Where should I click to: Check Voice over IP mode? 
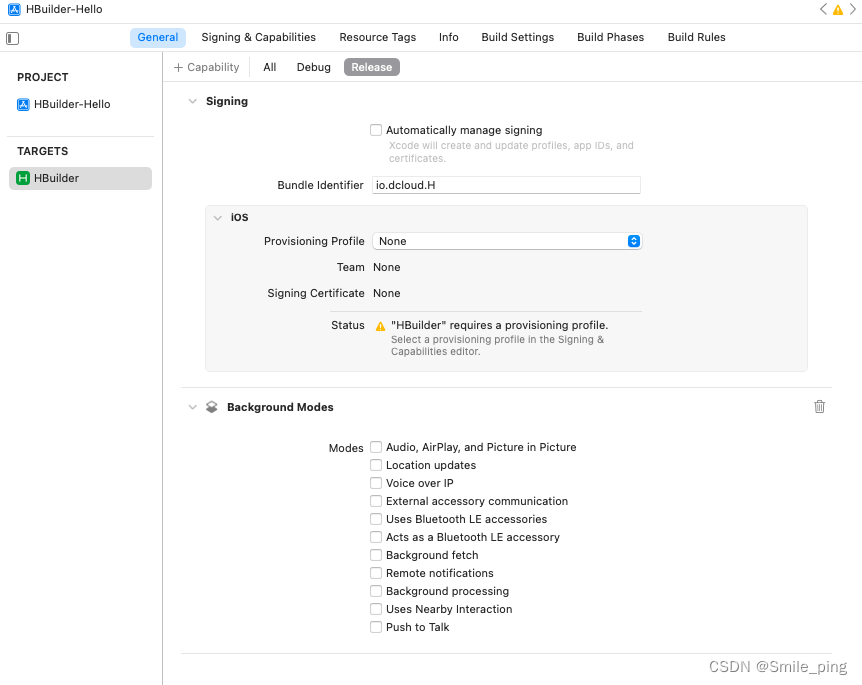click(376, 483)
